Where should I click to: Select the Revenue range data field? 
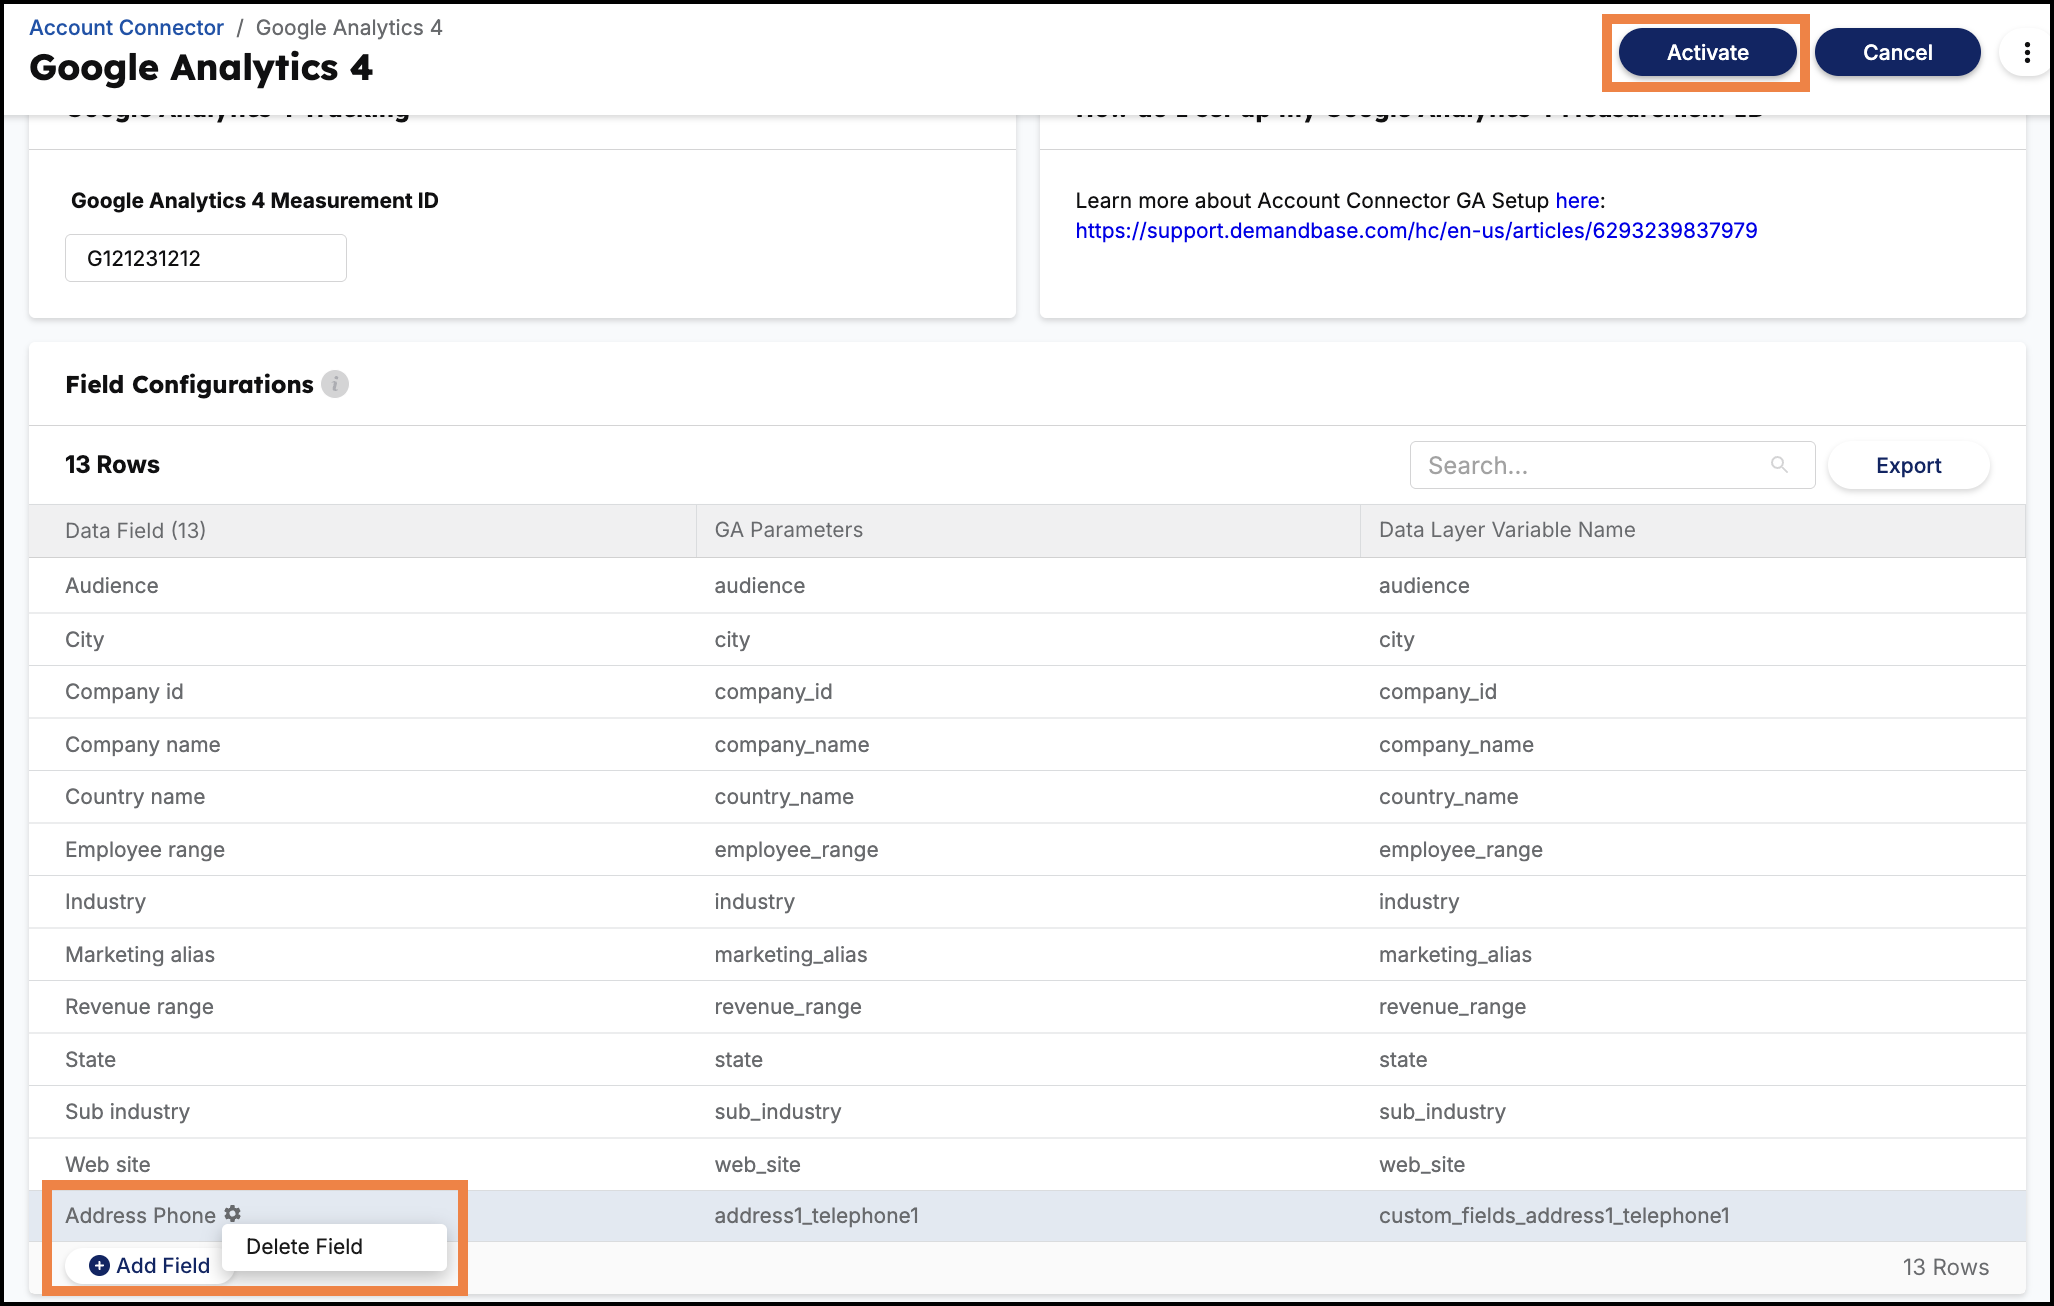tap(139, 1007)
